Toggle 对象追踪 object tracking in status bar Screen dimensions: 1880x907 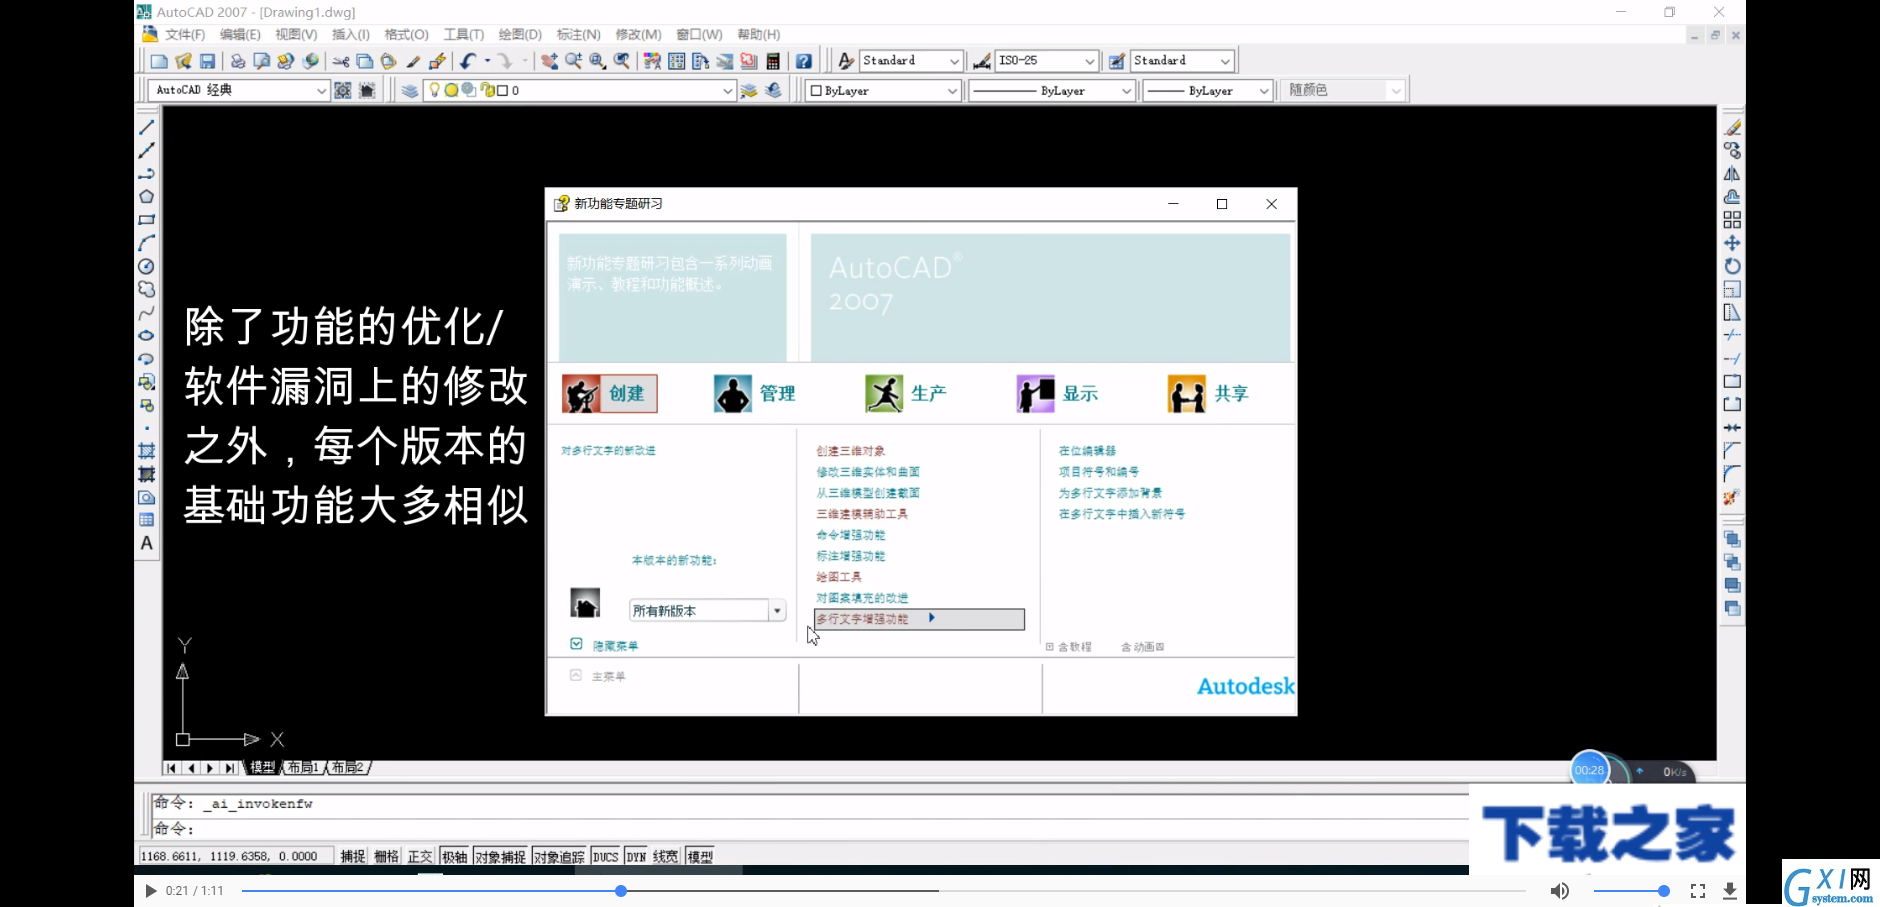tap(559, 856)
